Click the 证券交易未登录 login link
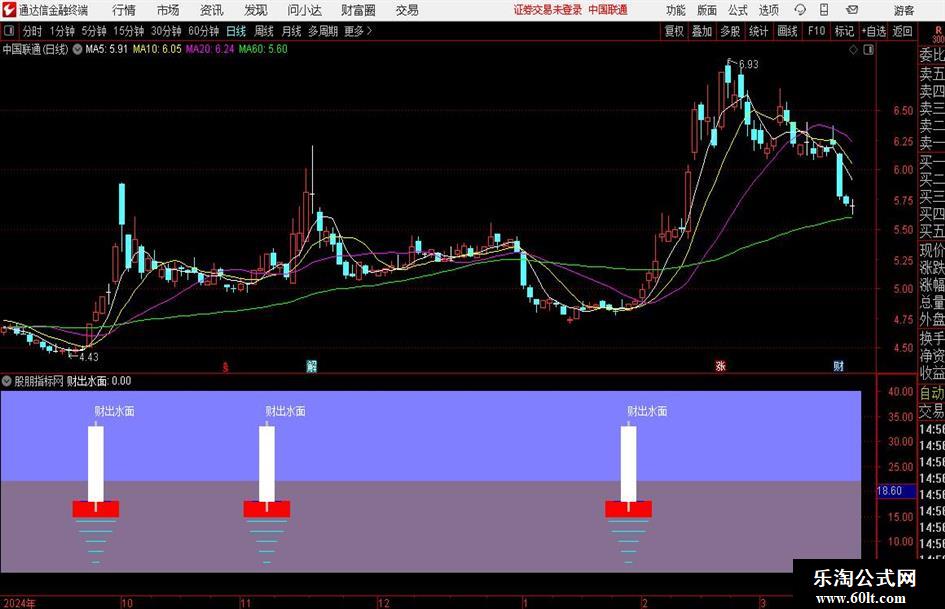 pyautogui.click(x=548, y=10)
